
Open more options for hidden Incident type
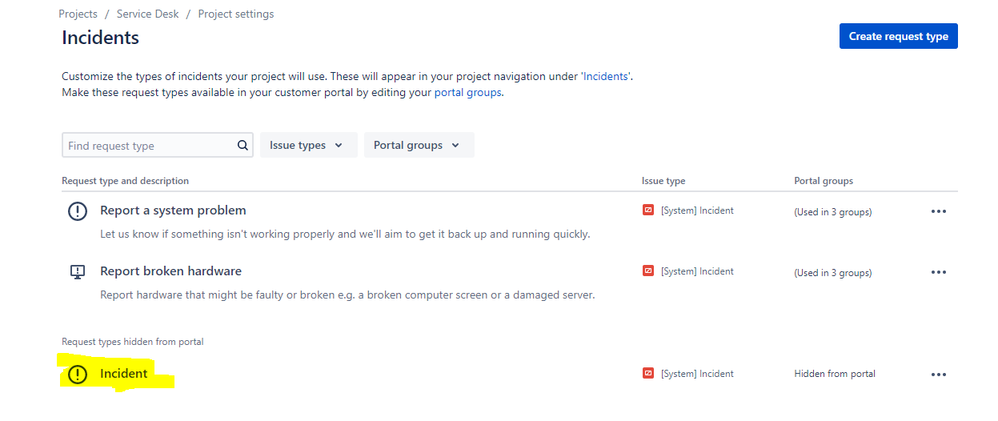938,375
